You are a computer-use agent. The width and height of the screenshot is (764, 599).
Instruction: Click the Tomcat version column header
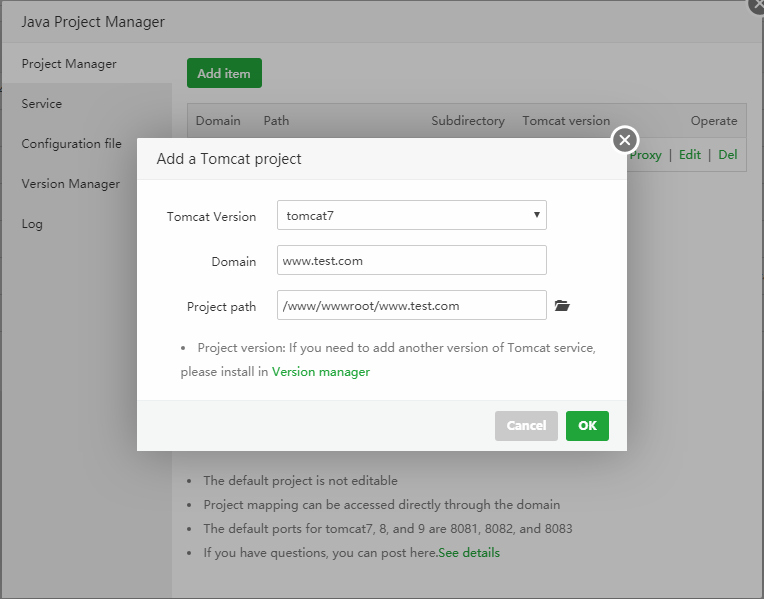coord(566,121)
